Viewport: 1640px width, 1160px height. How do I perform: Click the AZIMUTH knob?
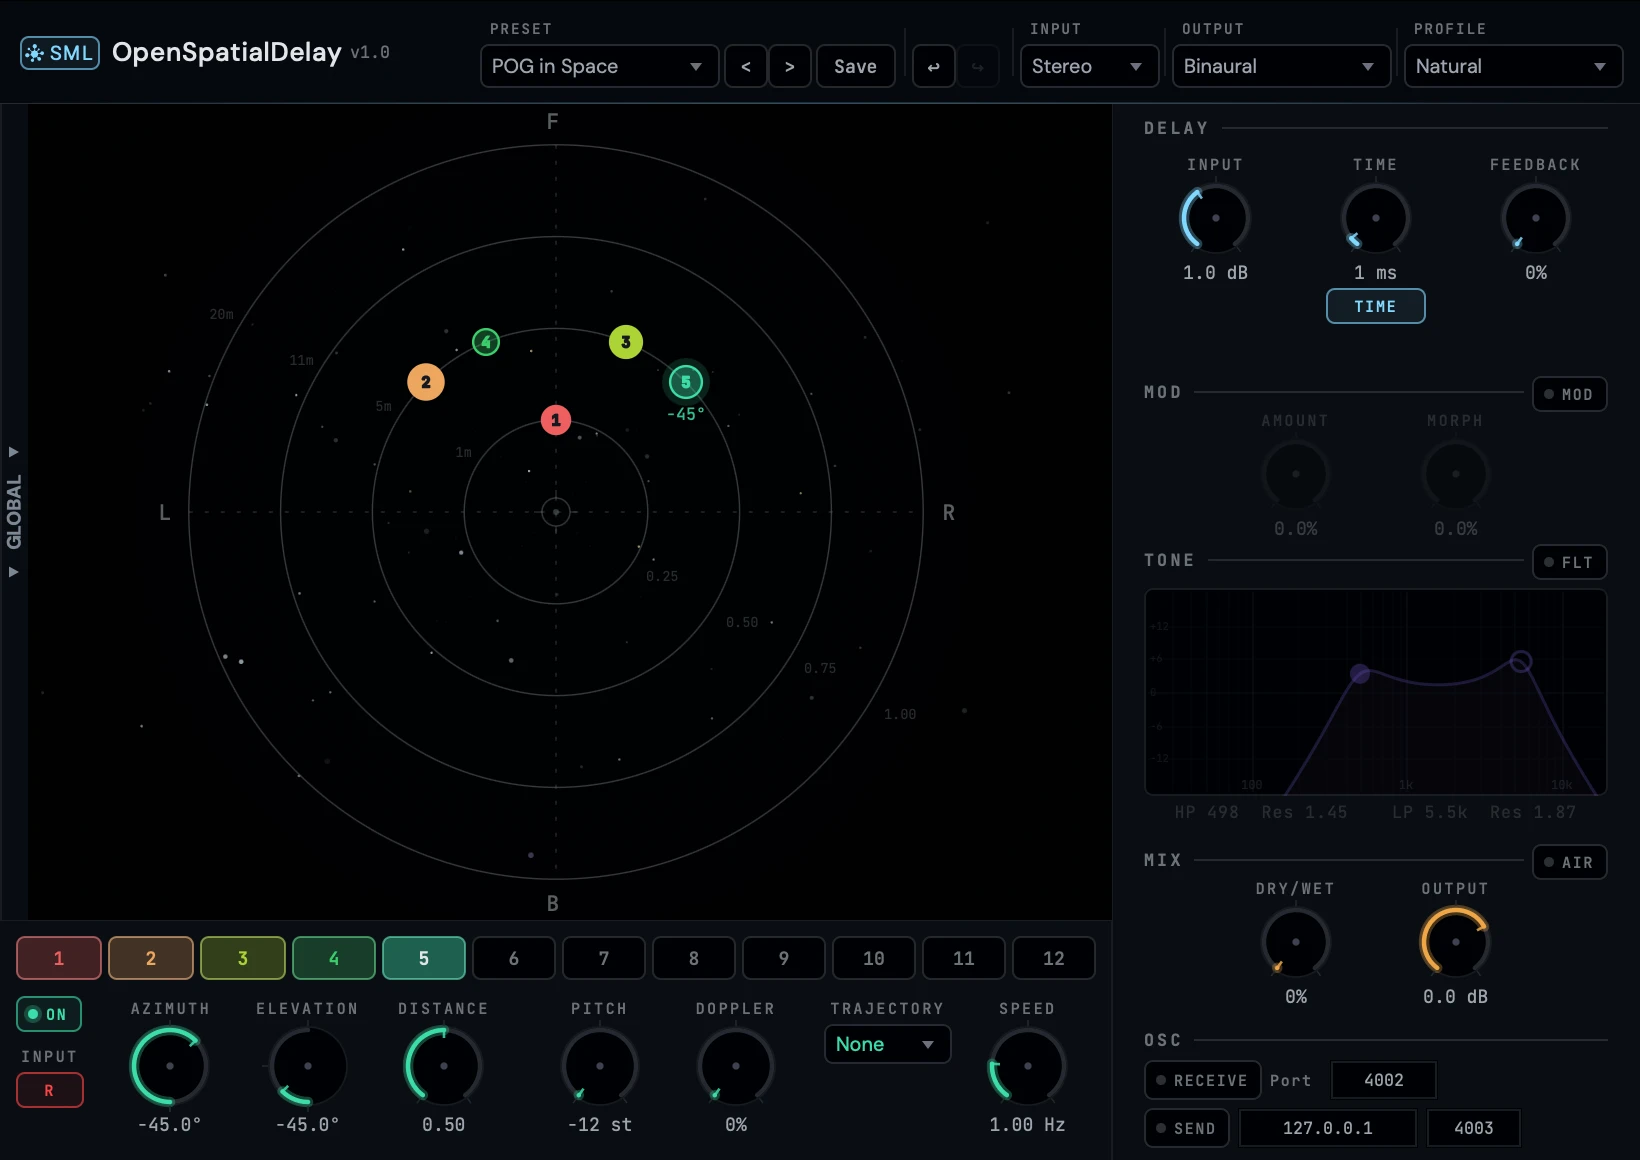click(170, 1066)
